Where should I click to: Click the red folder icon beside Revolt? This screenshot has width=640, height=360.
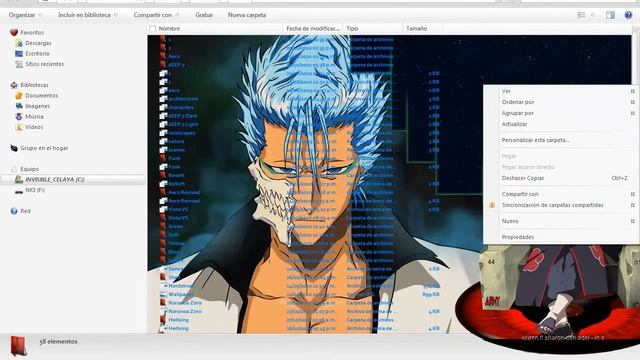163,175
